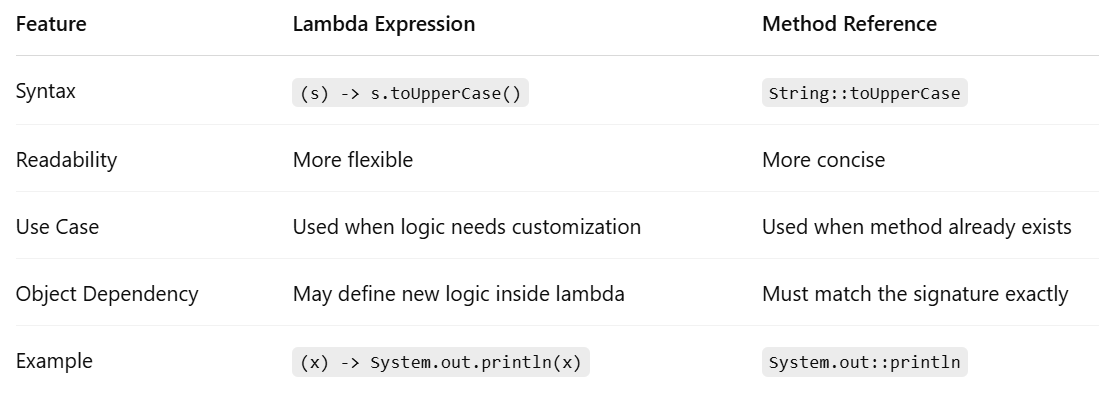Select the System.out::println code snippet
Image resolution: width=1099 pixels, height=397 pixels.
tap(864, 362)
